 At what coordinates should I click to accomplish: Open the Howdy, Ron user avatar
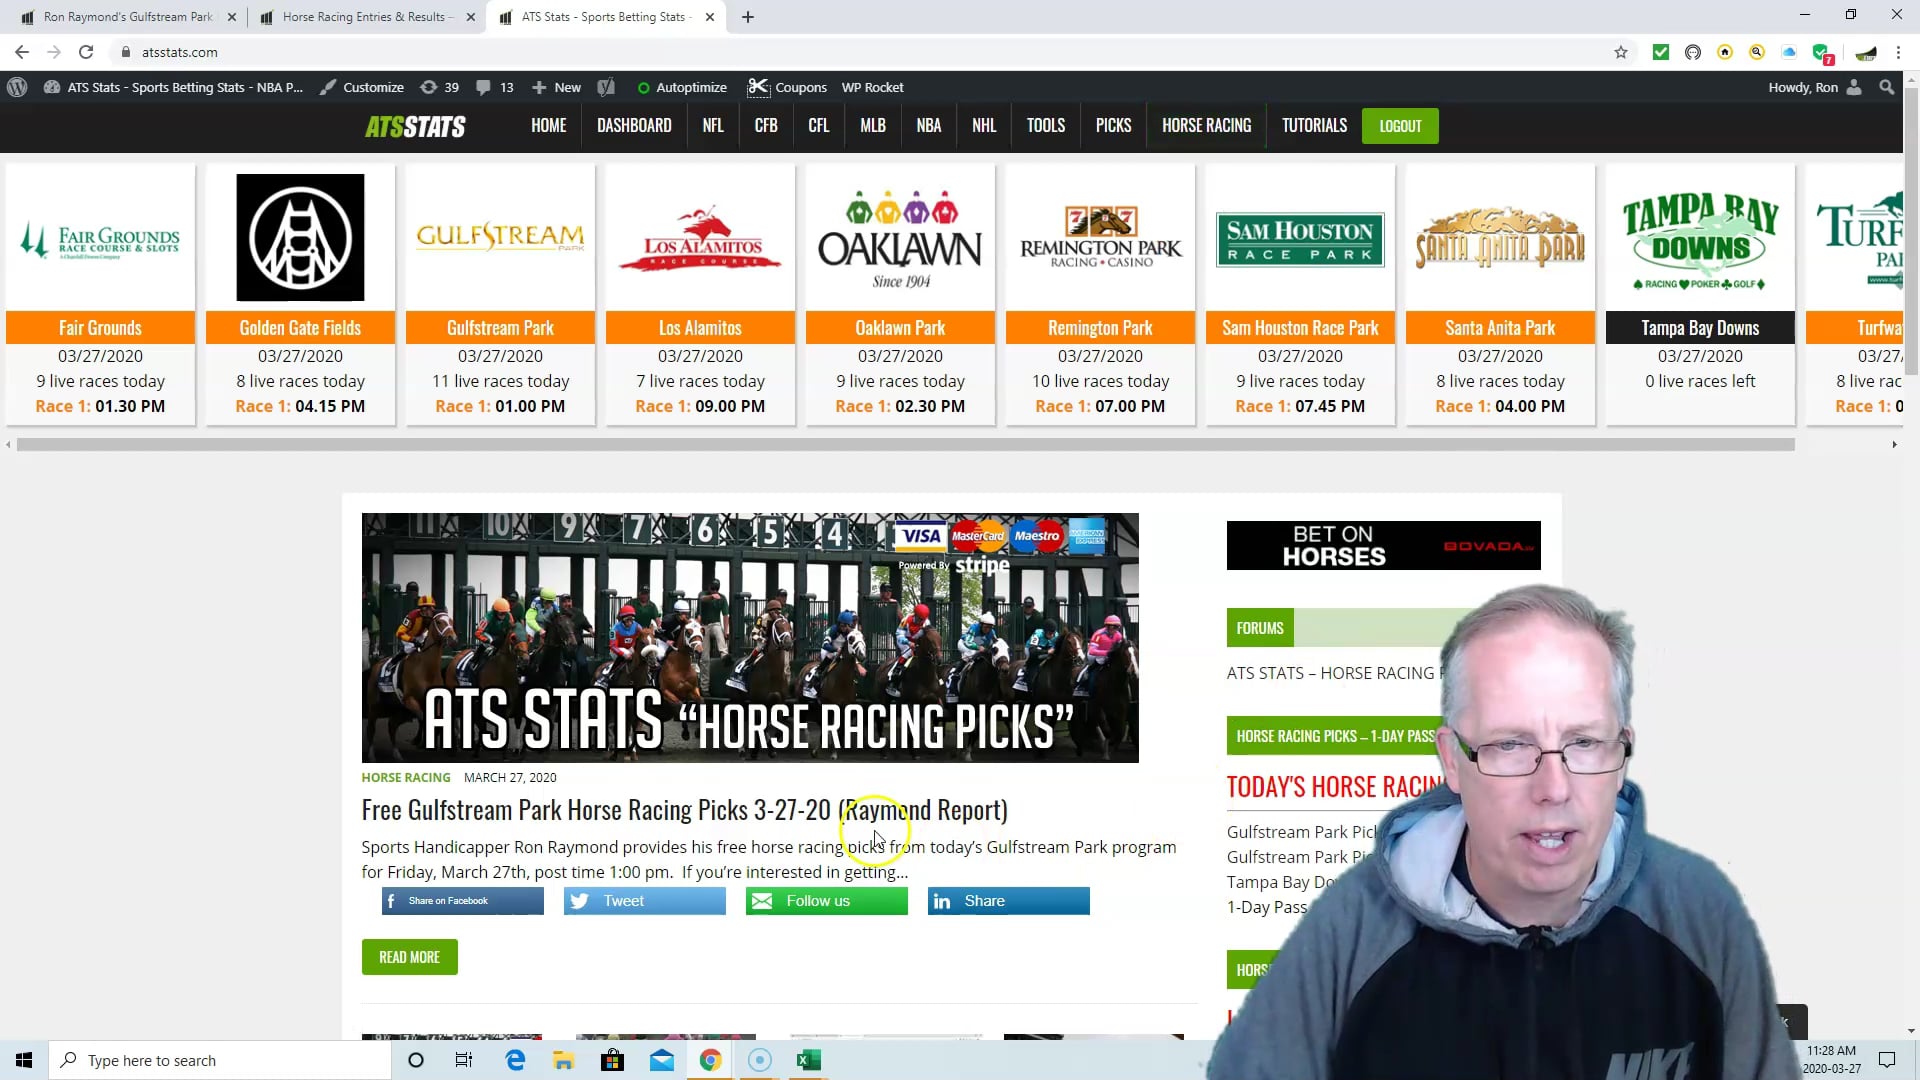coord(1854,87)
